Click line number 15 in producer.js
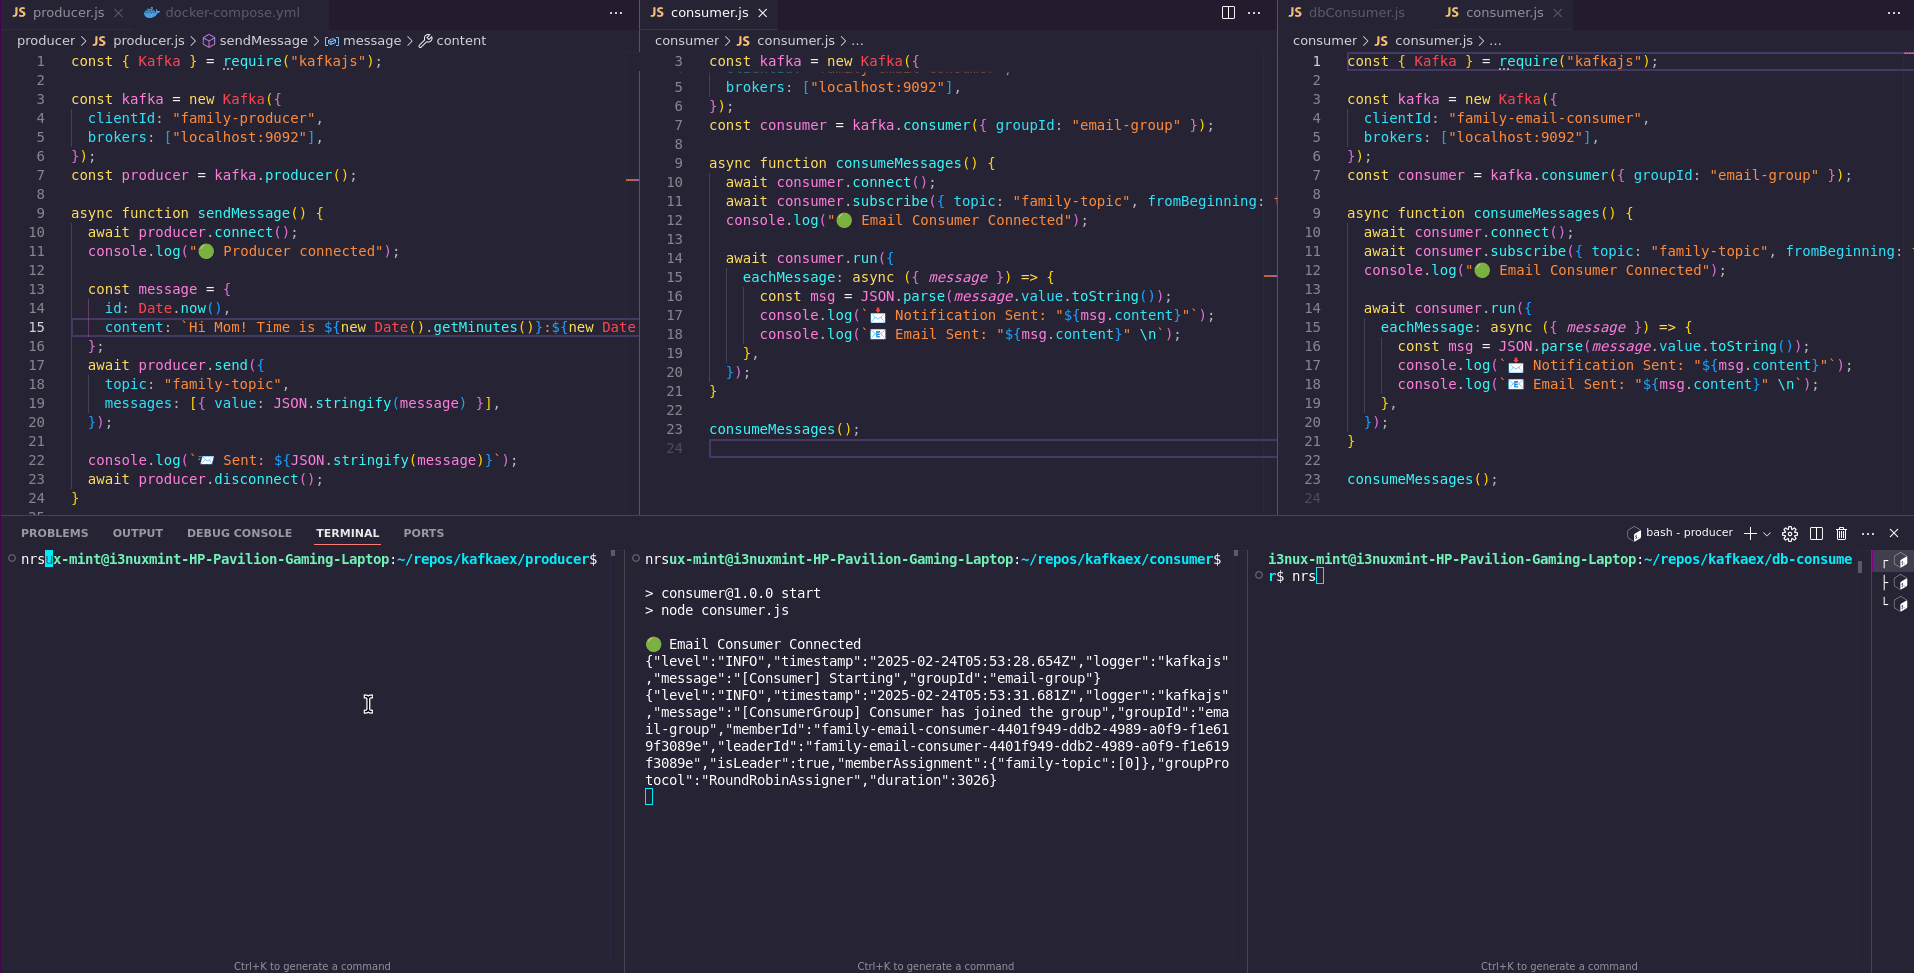 pyautogui.click(x=36, y=327)
